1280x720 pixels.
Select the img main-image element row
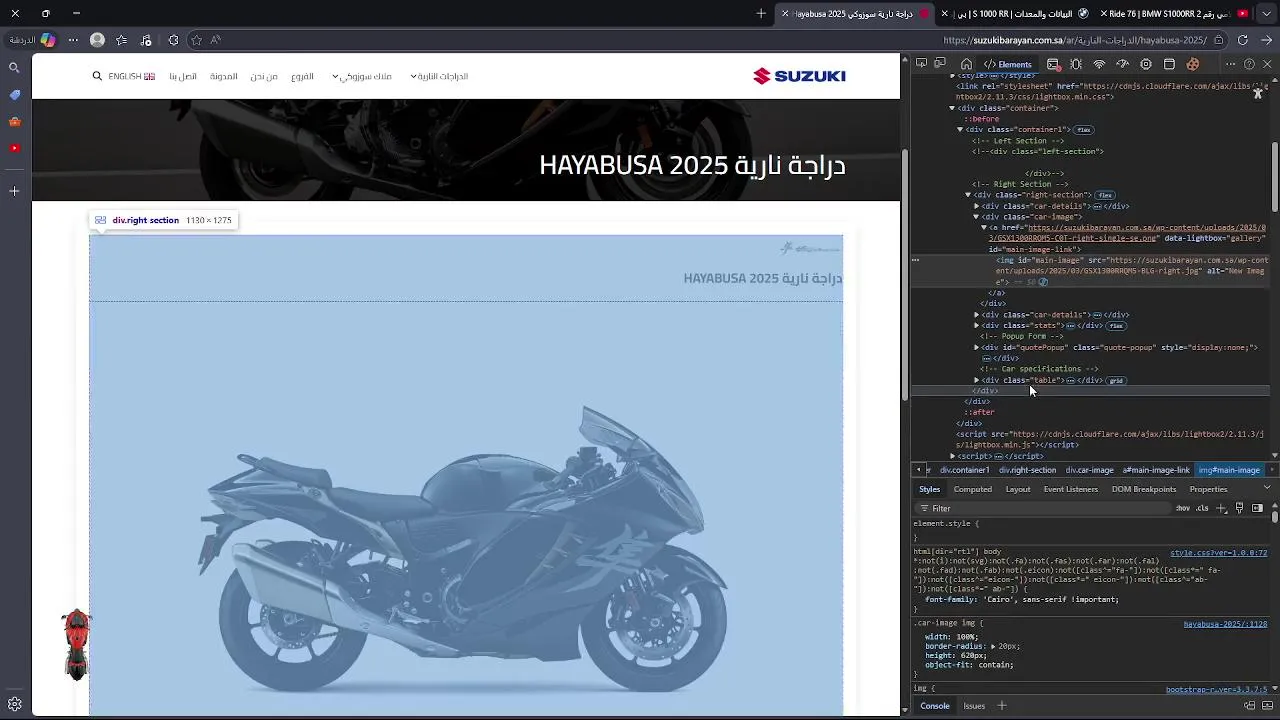(x=1090, y=271)
